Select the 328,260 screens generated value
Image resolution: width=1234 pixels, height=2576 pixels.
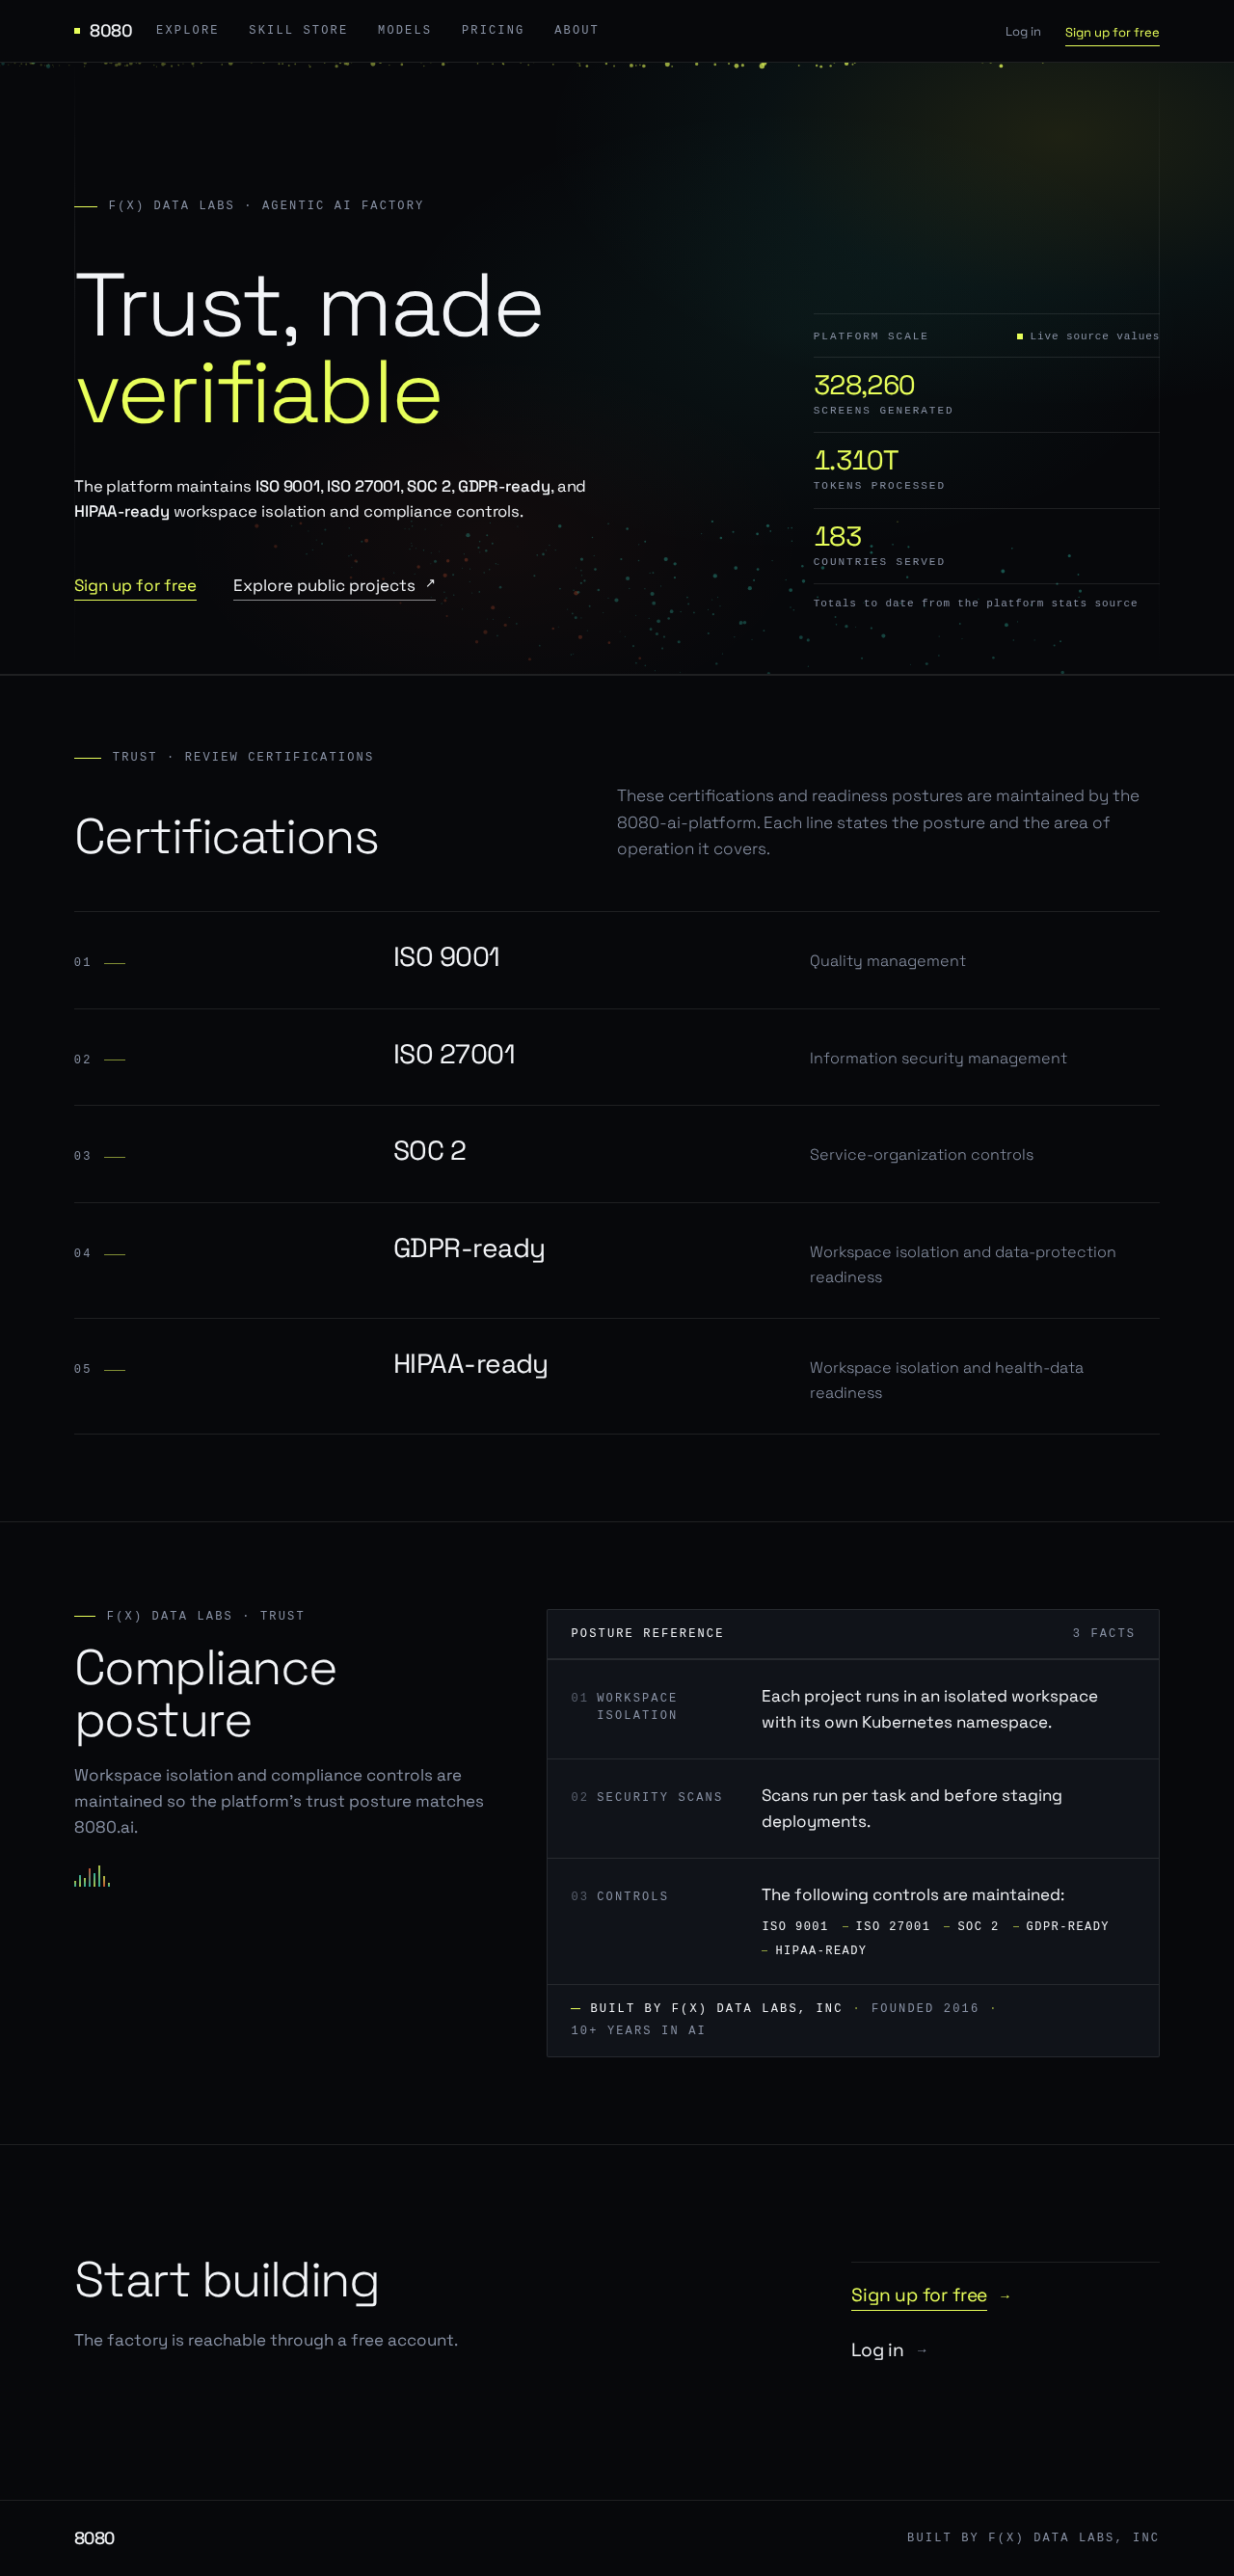[x=863, y=385]
